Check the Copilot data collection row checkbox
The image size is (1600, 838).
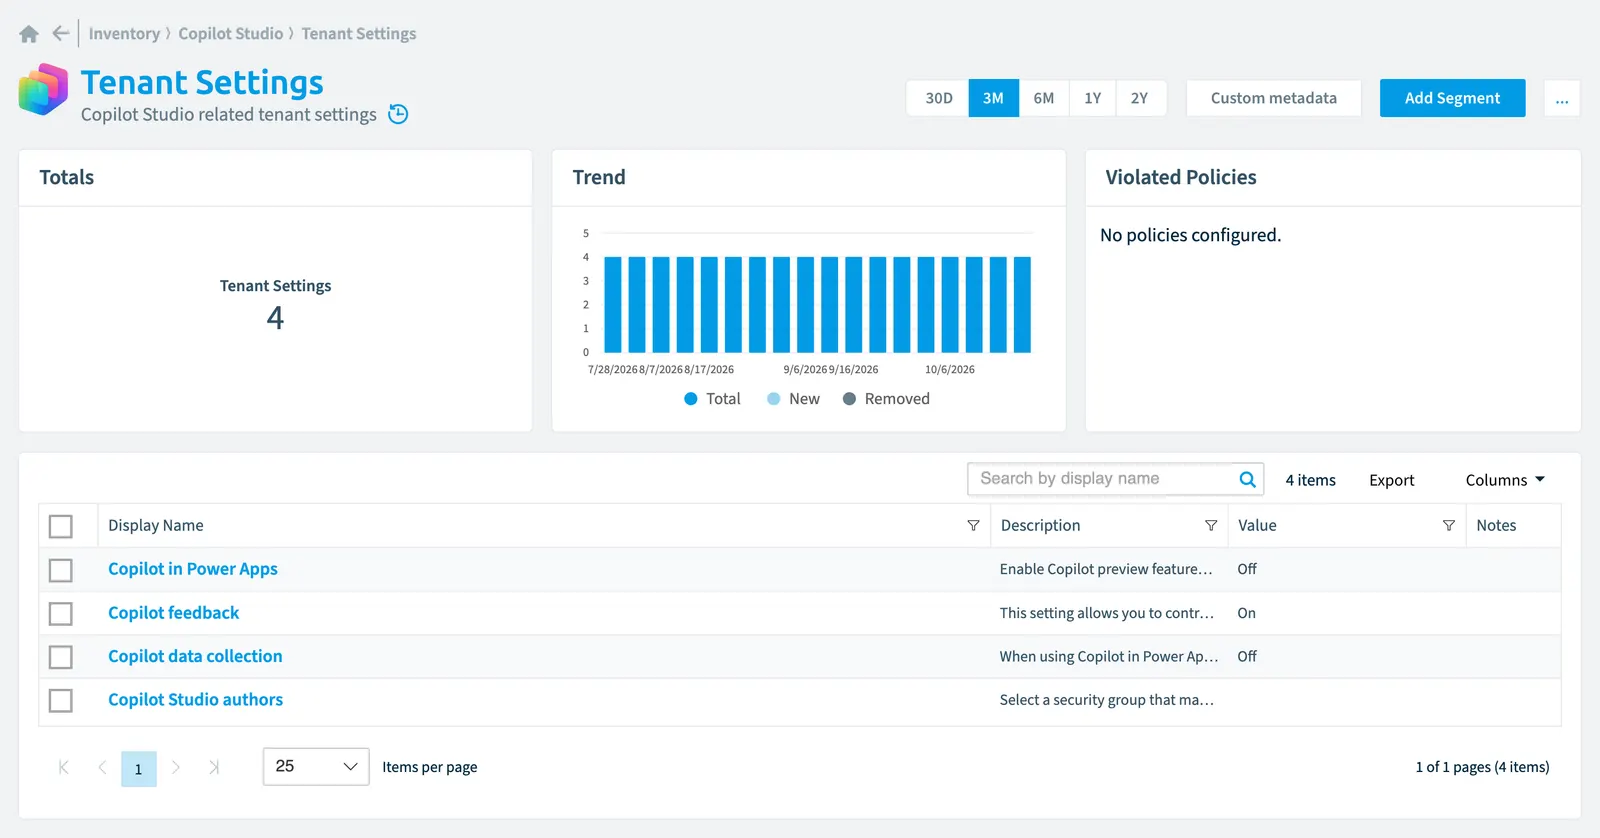pyautogui.click(x=61, y=657)
